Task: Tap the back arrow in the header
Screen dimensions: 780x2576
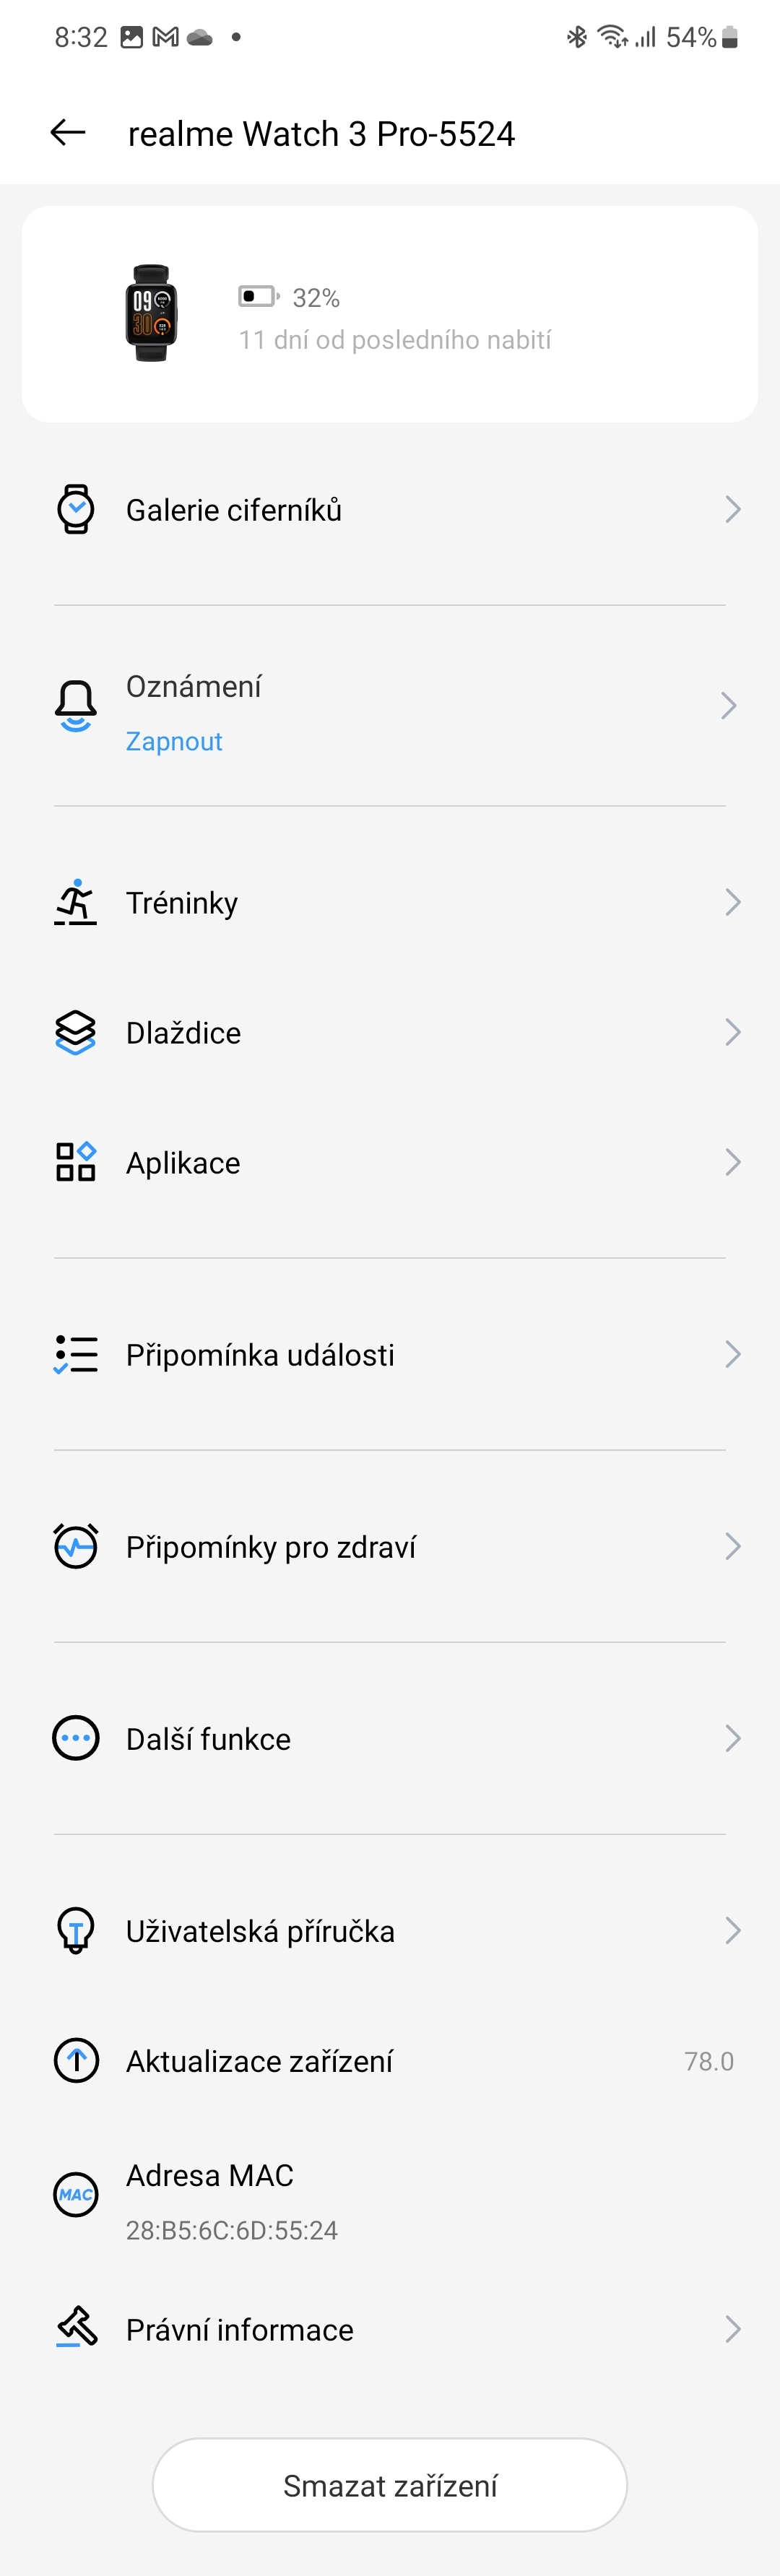Action: [67, 133]
